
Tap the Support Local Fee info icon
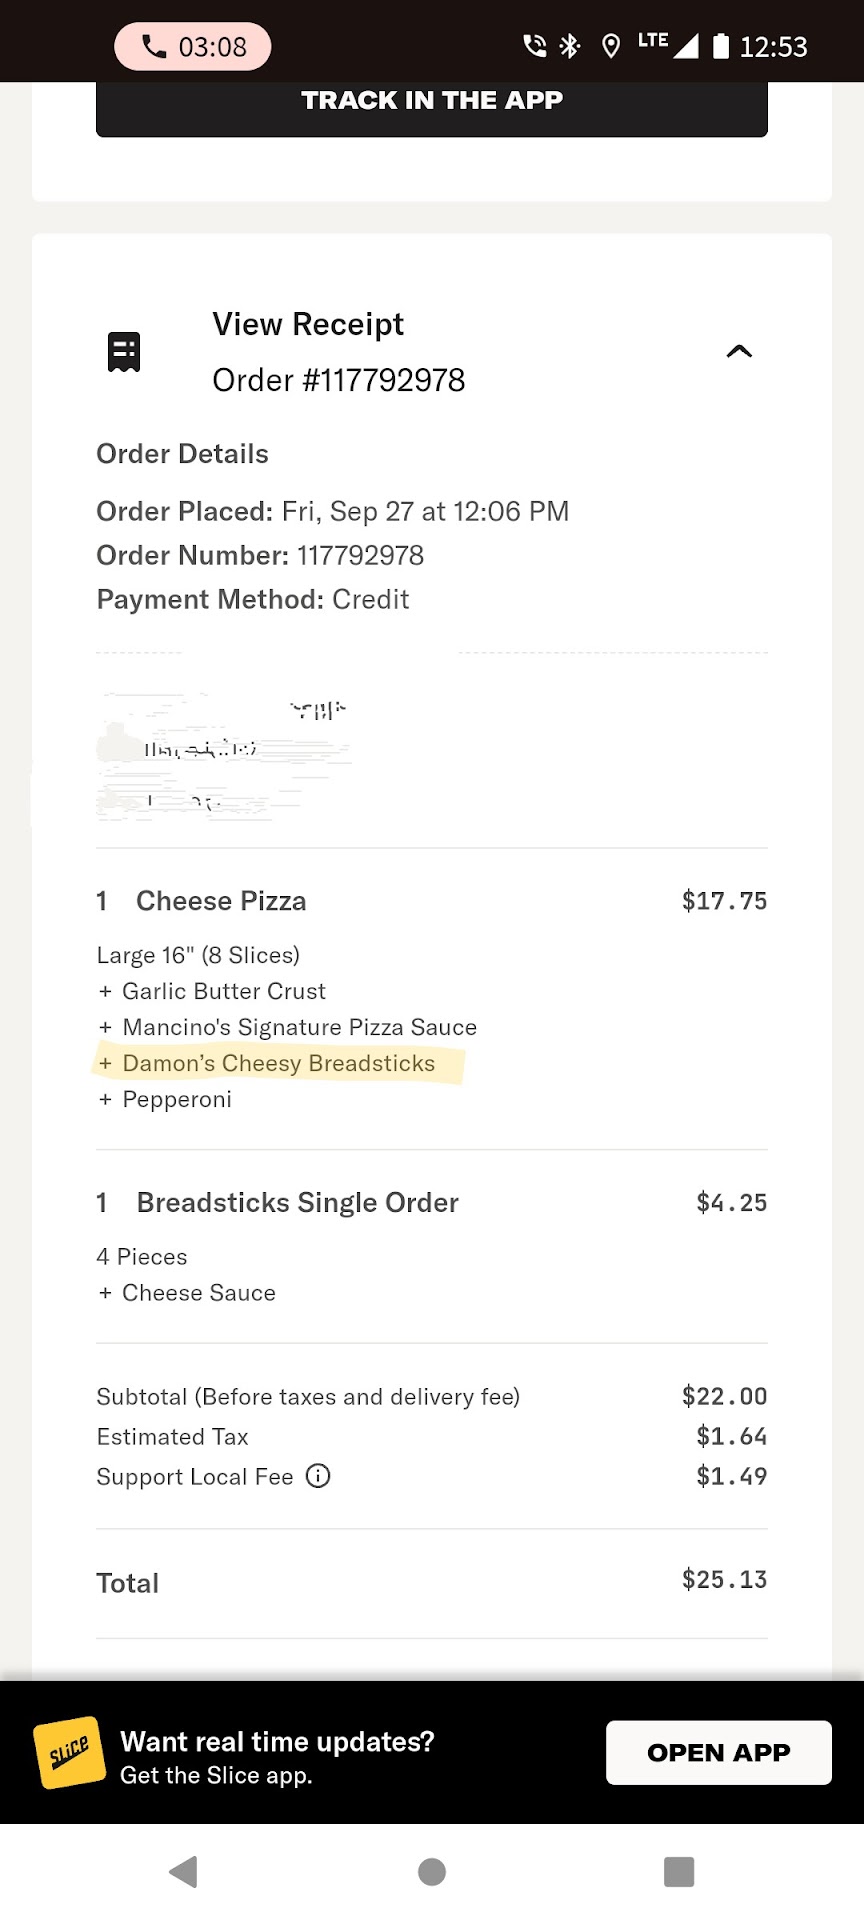(318, 1476)
